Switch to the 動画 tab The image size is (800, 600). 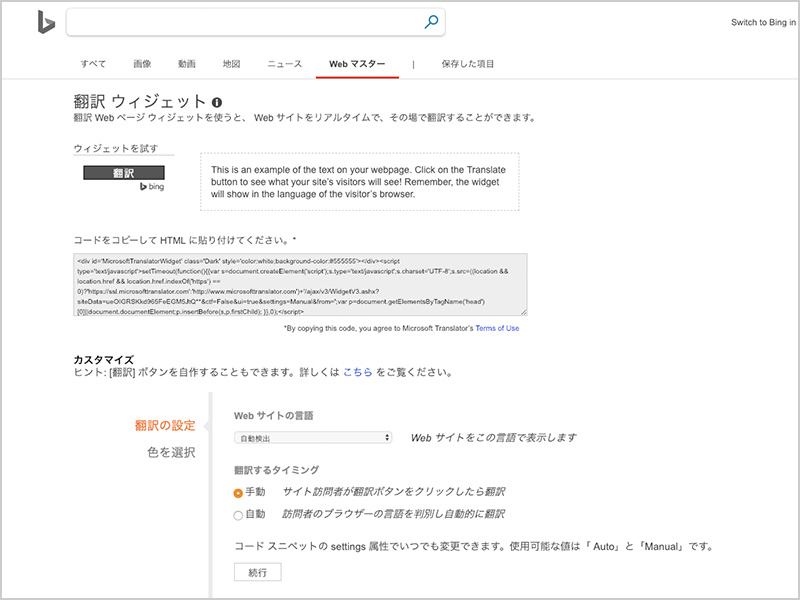(x=187, y=64)
